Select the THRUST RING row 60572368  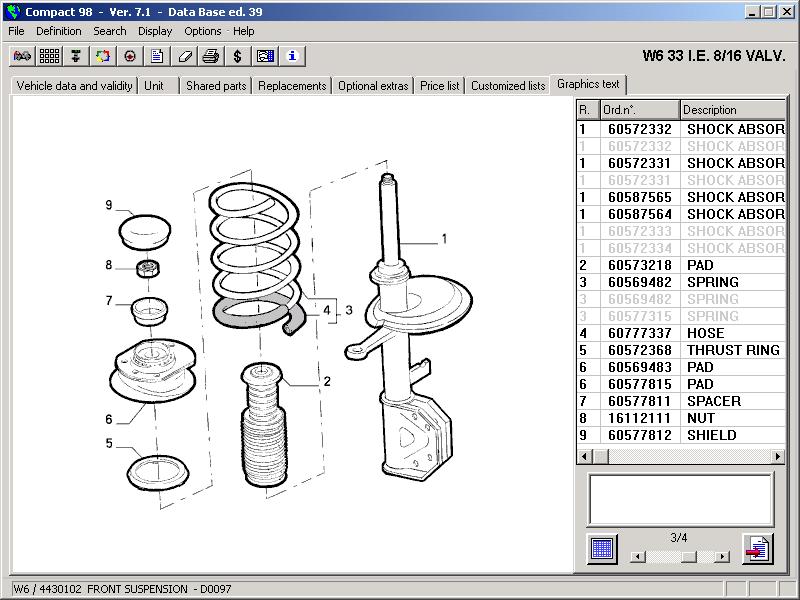point(681,351)
